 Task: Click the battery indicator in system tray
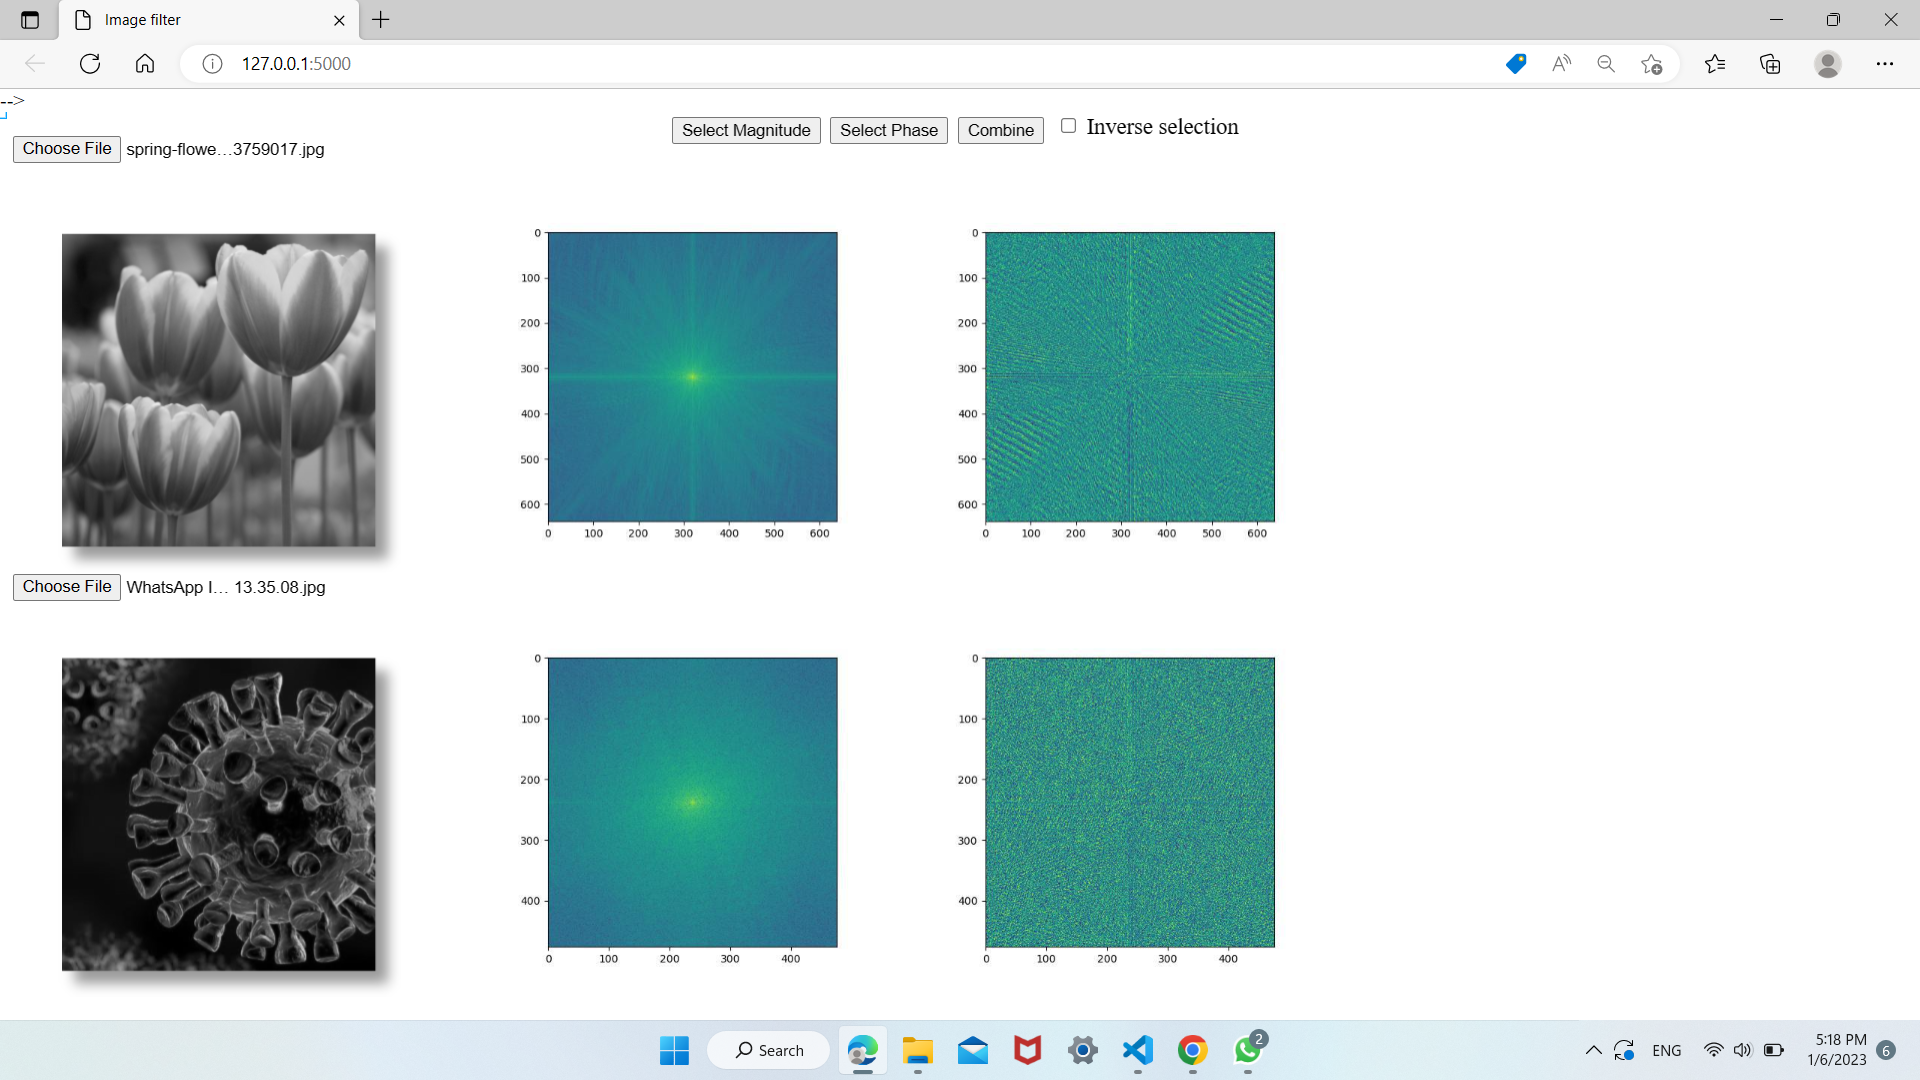1775,1050
